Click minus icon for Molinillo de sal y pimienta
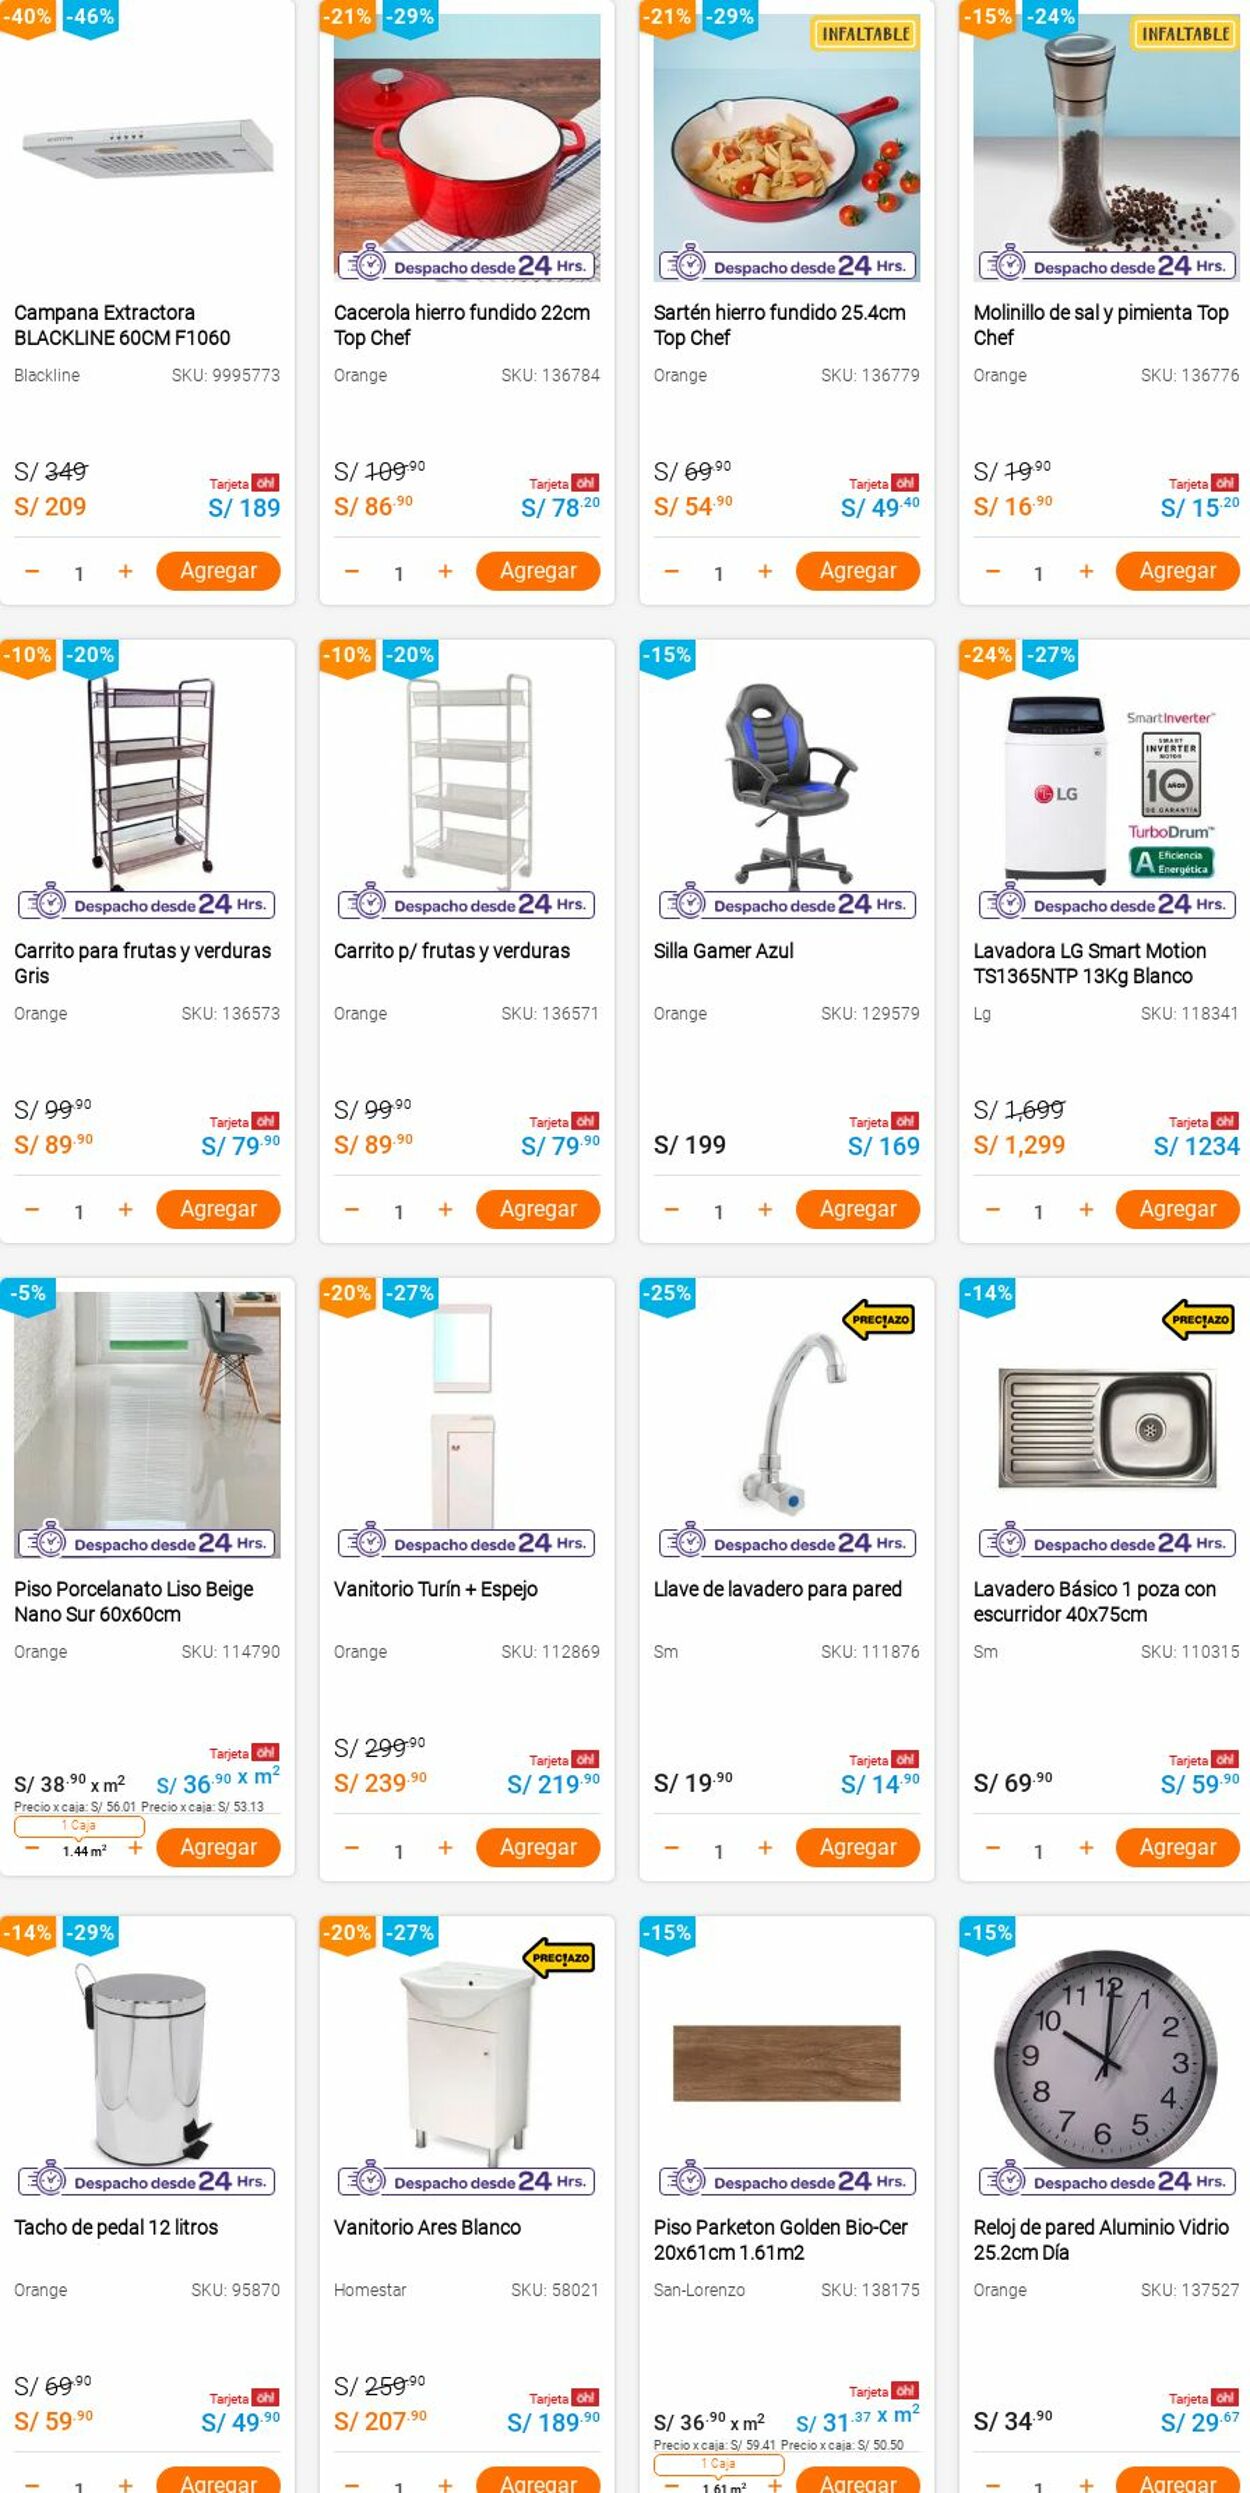This screenshot has width=1250, height=2493. (x=992, y=571)
